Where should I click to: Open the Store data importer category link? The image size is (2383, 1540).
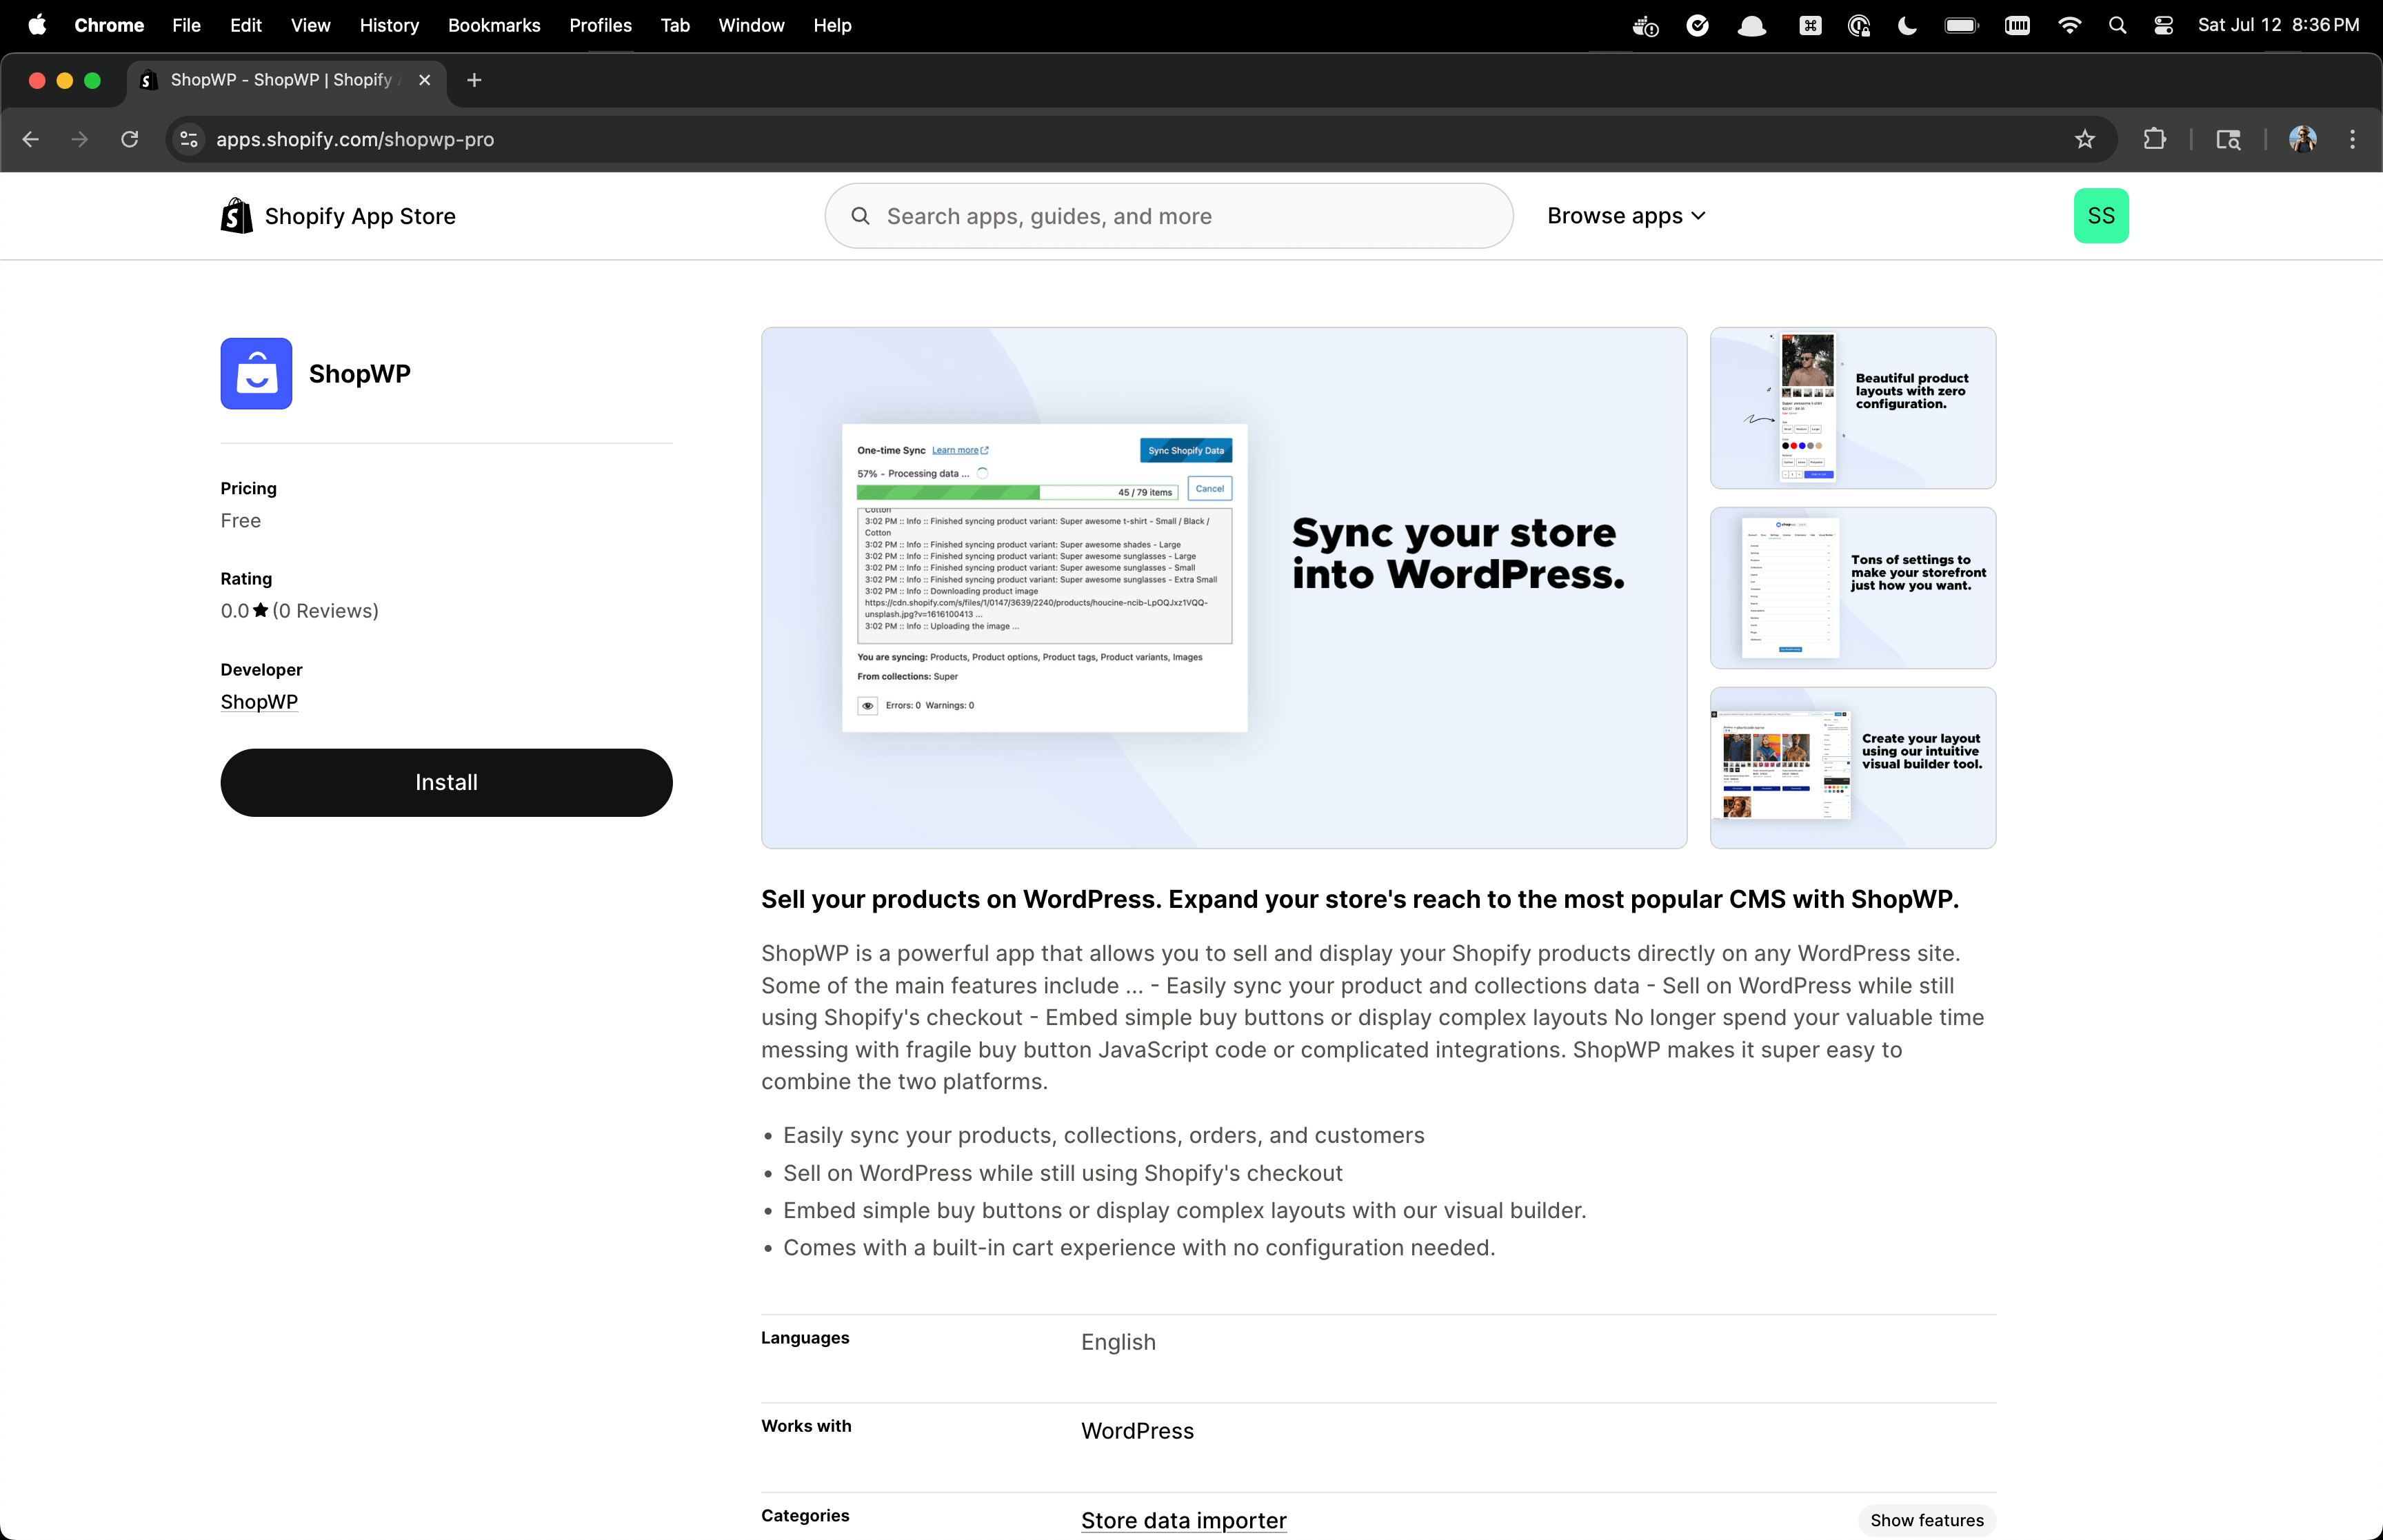click(x=1183, y=1520)
